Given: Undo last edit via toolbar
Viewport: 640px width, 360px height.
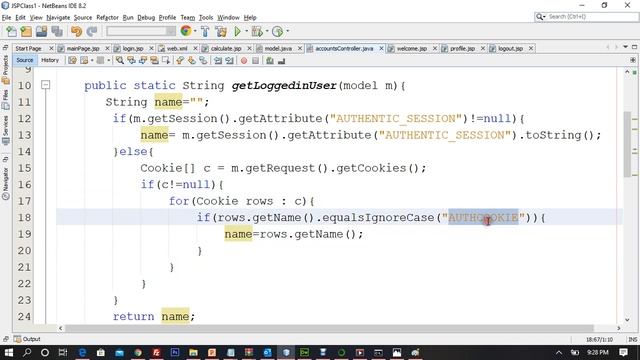Looking at the screenshot, I should [x=76, y=31].
